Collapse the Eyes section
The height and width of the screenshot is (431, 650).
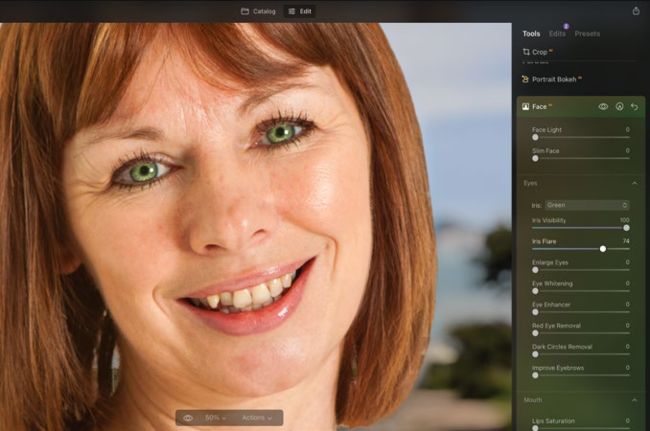click(634, 183)
